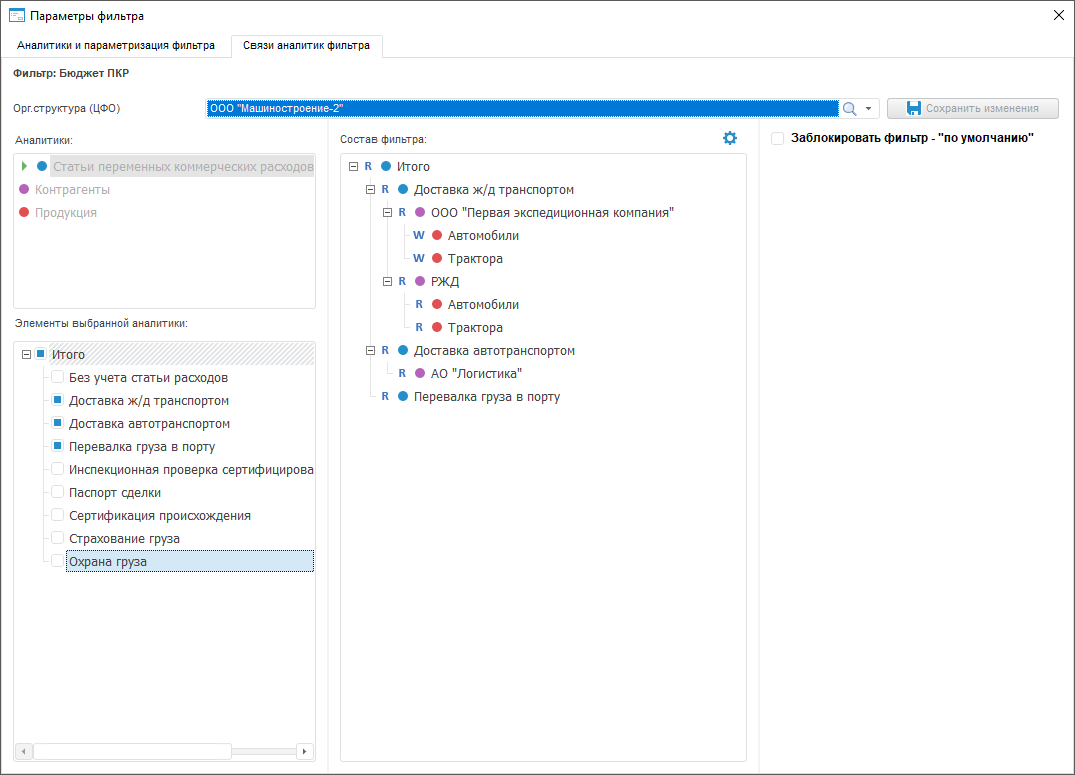Select the Контрагенты analytic
The image size is (1075, 775).
coord(72,190)
